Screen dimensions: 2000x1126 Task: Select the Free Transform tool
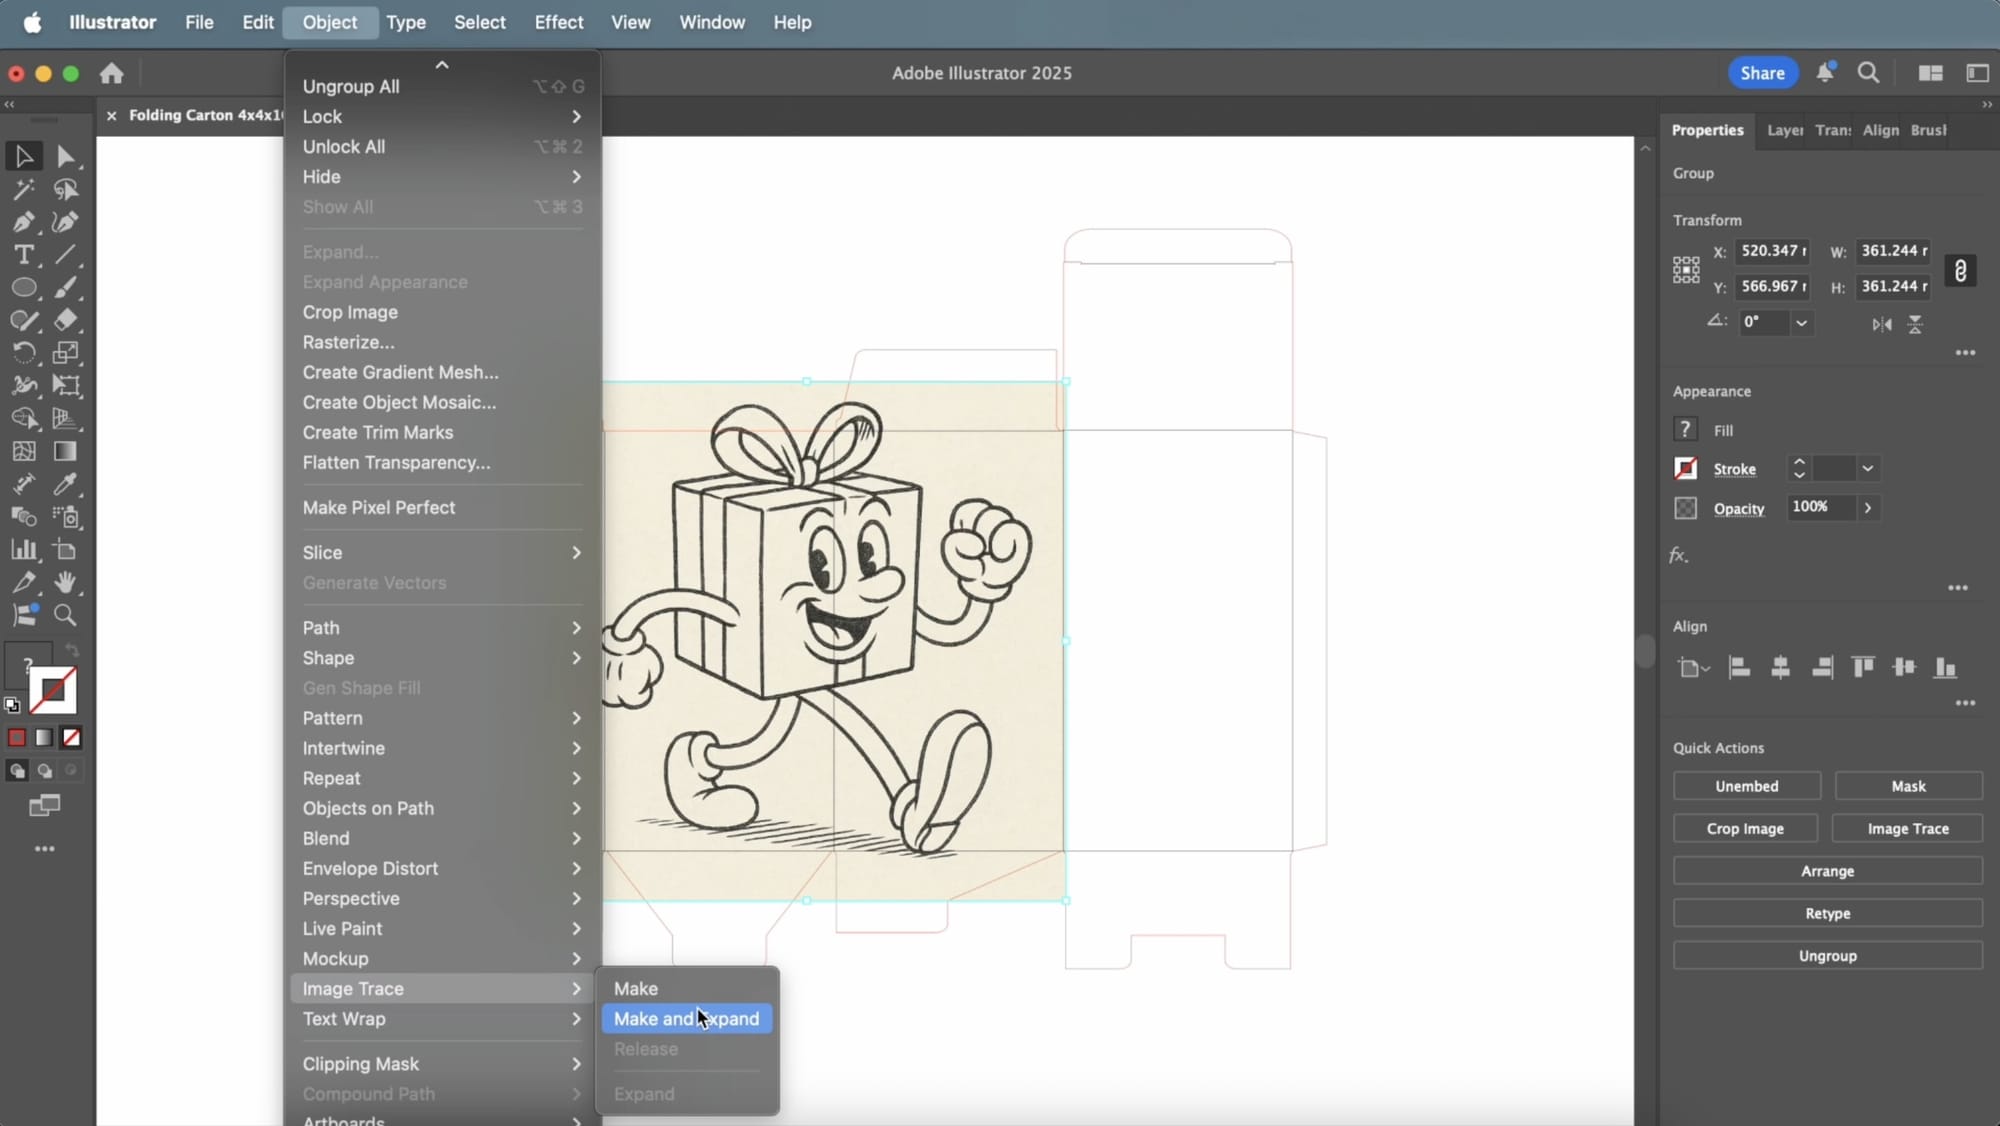click(65, 386)
